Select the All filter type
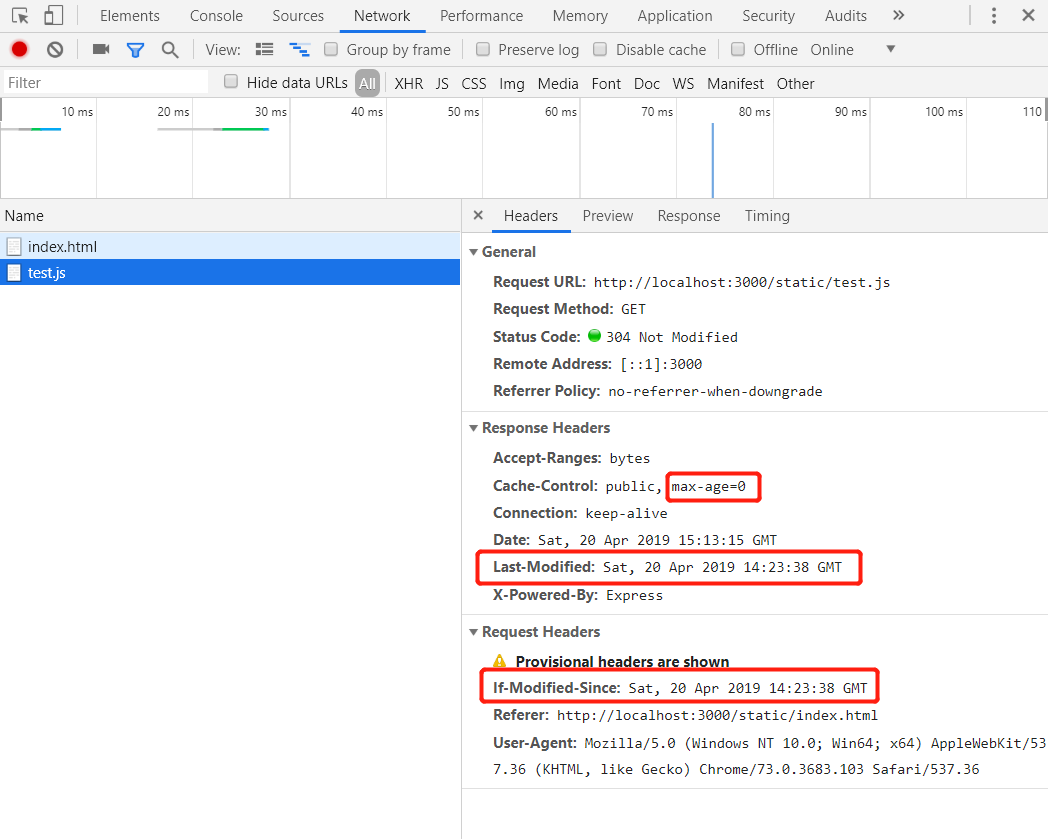This screenshot has height=839, width=1048. pos(368,84)
